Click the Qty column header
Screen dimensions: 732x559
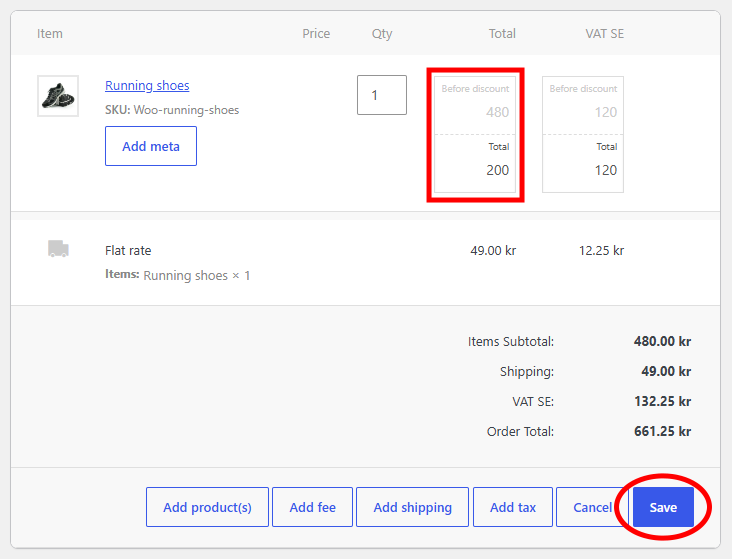(x=382, y=34)
